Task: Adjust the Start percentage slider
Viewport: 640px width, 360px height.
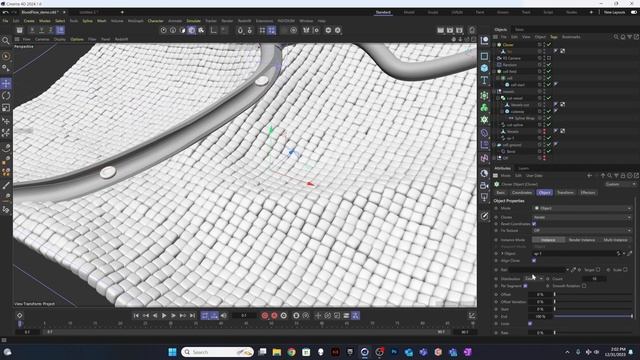Action: click(x=593, y=309)
